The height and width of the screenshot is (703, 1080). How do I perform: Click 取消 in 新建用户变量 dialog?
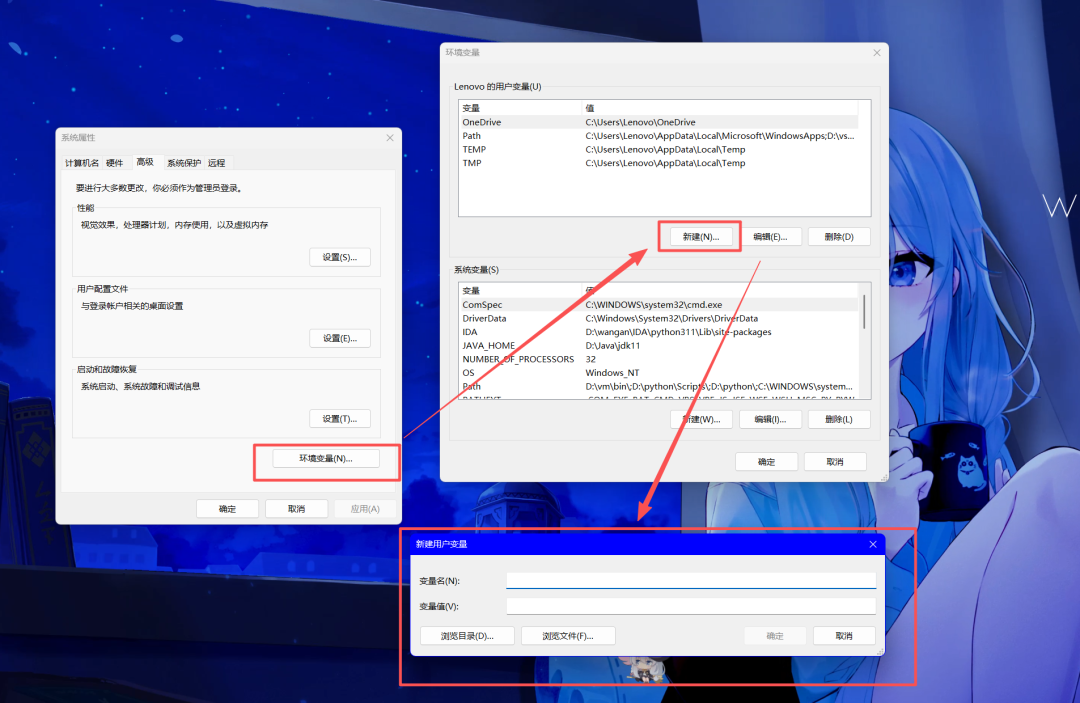(x=844, y=636)
